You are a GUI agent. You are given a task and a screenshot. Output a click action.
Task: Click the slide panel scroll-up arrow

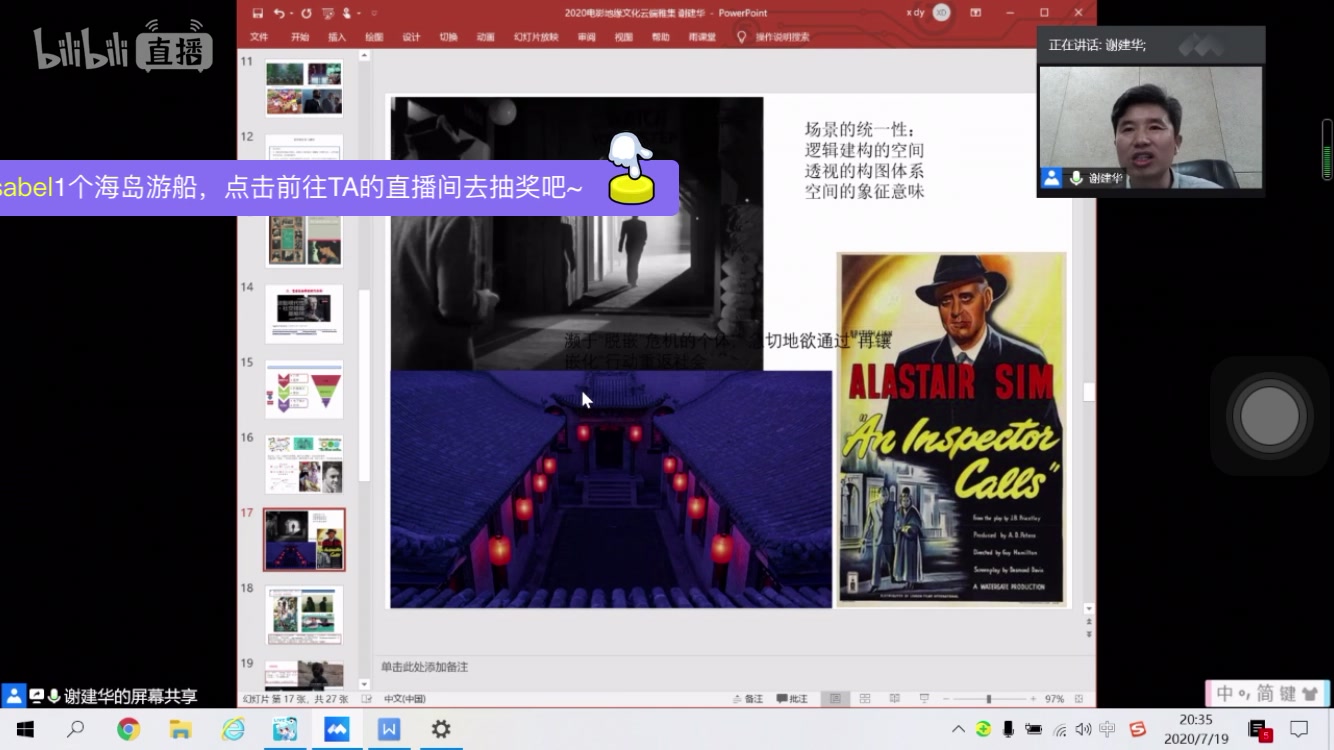point(364,57)
